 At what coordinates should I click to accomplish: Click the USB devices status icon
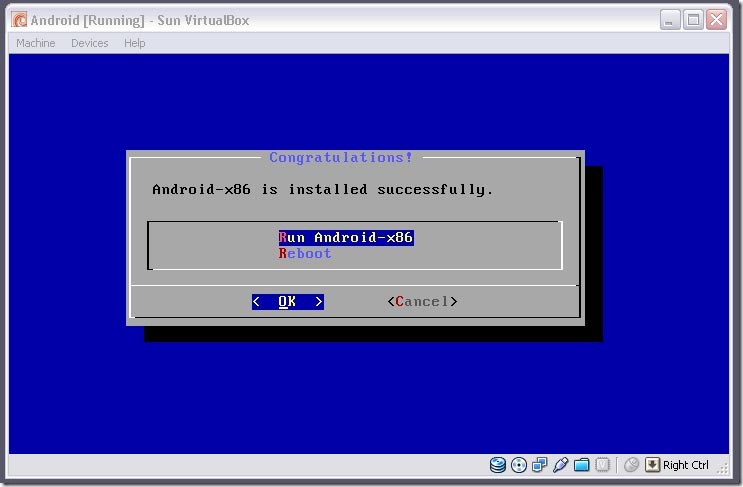click(560, 465)
